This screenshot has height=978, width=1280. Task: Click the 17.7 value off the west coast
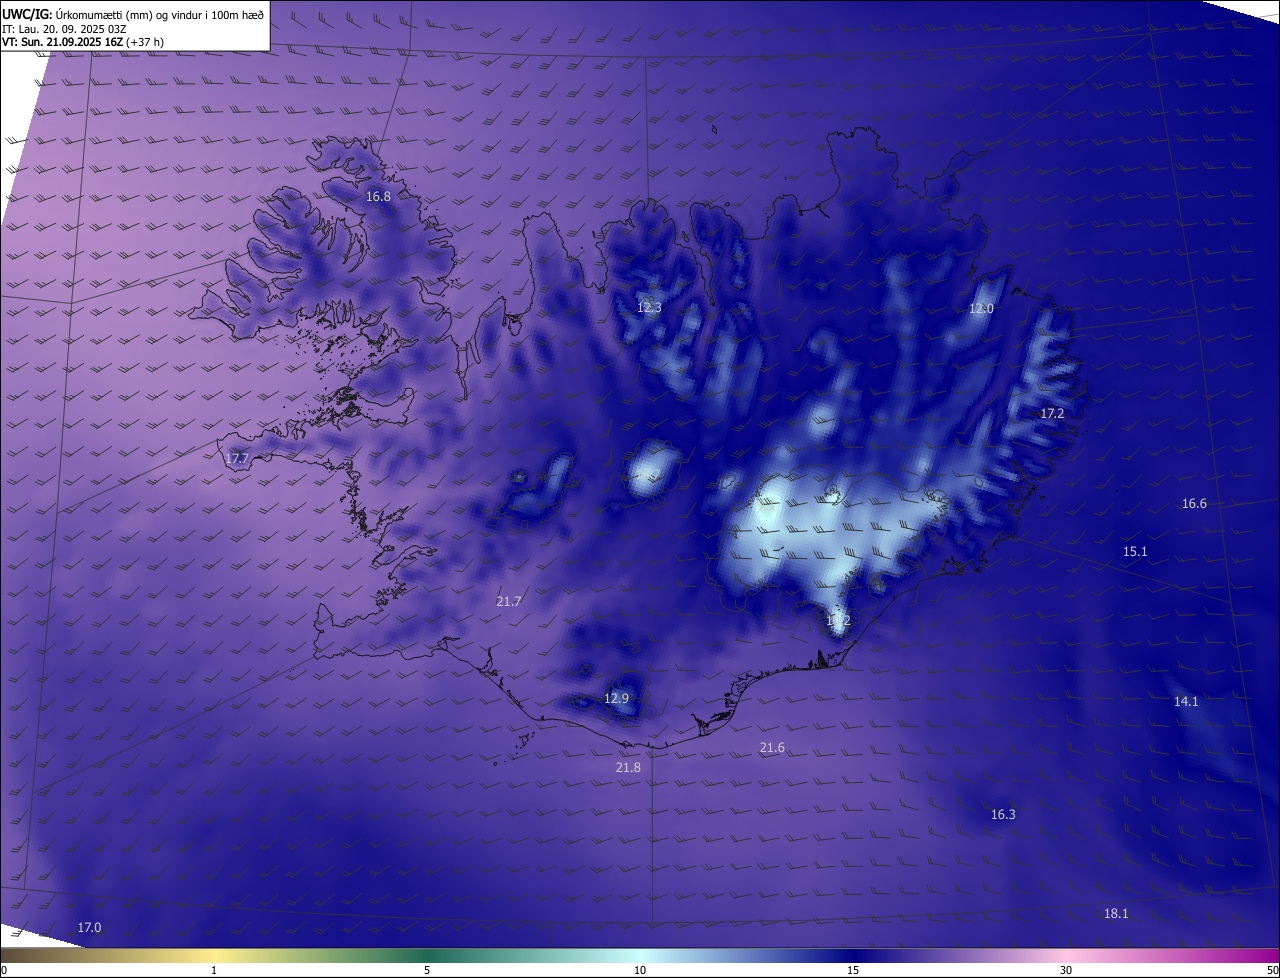[x=236, y=458]
